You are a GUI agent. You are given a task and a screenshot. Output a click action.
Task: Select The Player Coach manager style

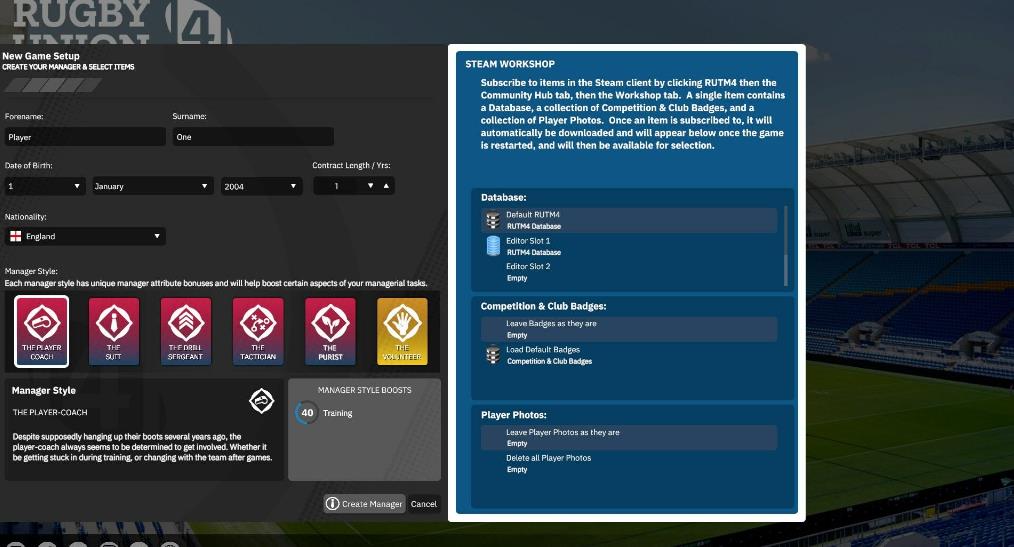42,331
